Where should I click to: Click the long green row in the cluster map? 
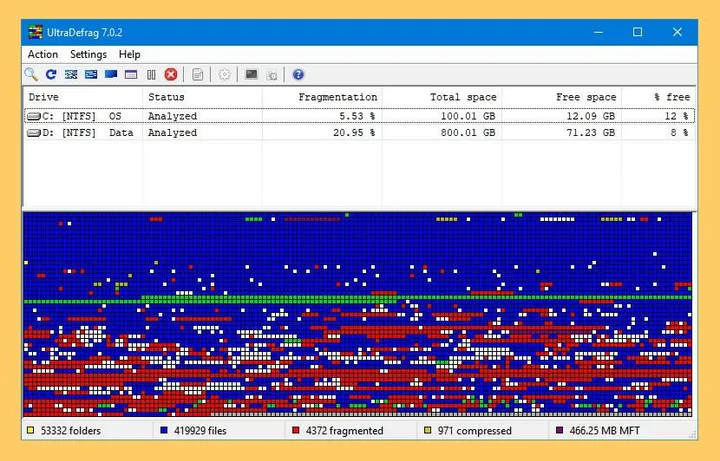(x=358, y=300)
